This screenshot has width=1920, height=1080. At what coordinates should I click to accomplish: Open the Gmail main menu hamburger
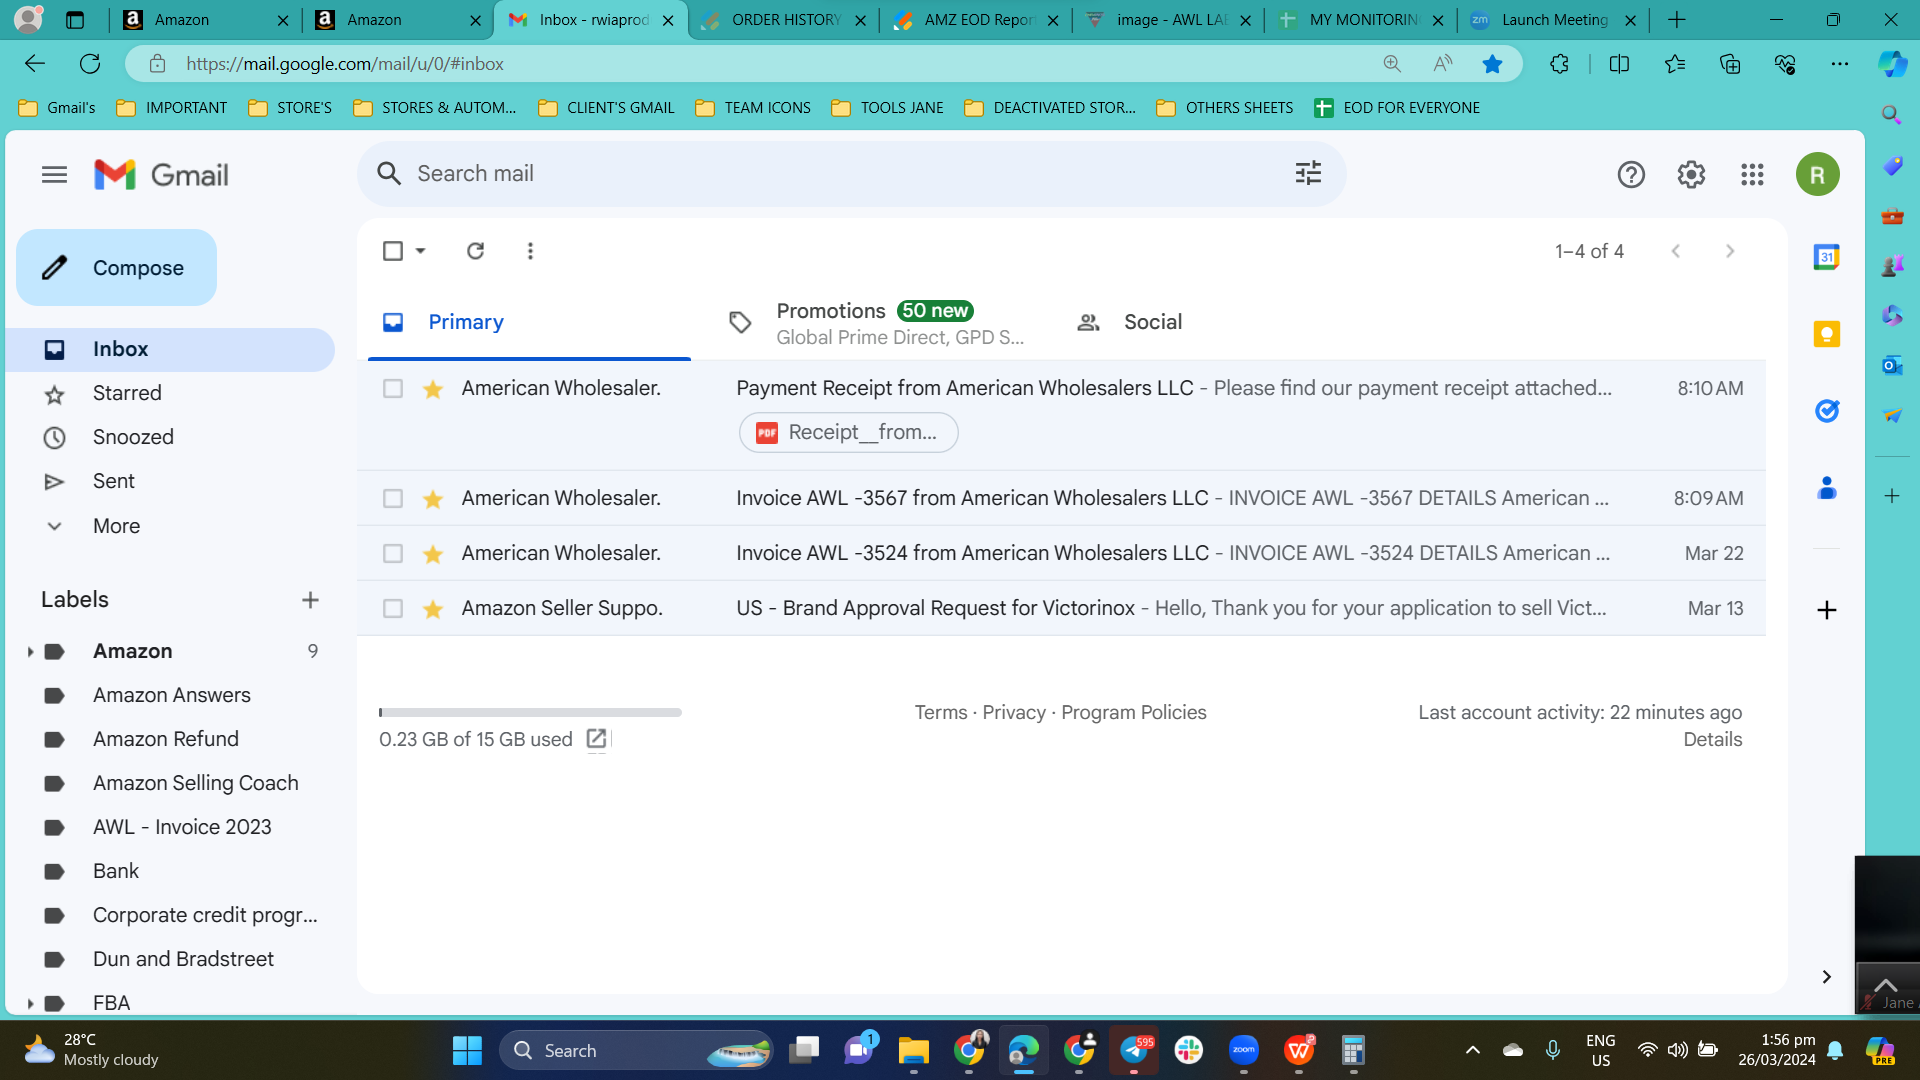tap(55, 175)
